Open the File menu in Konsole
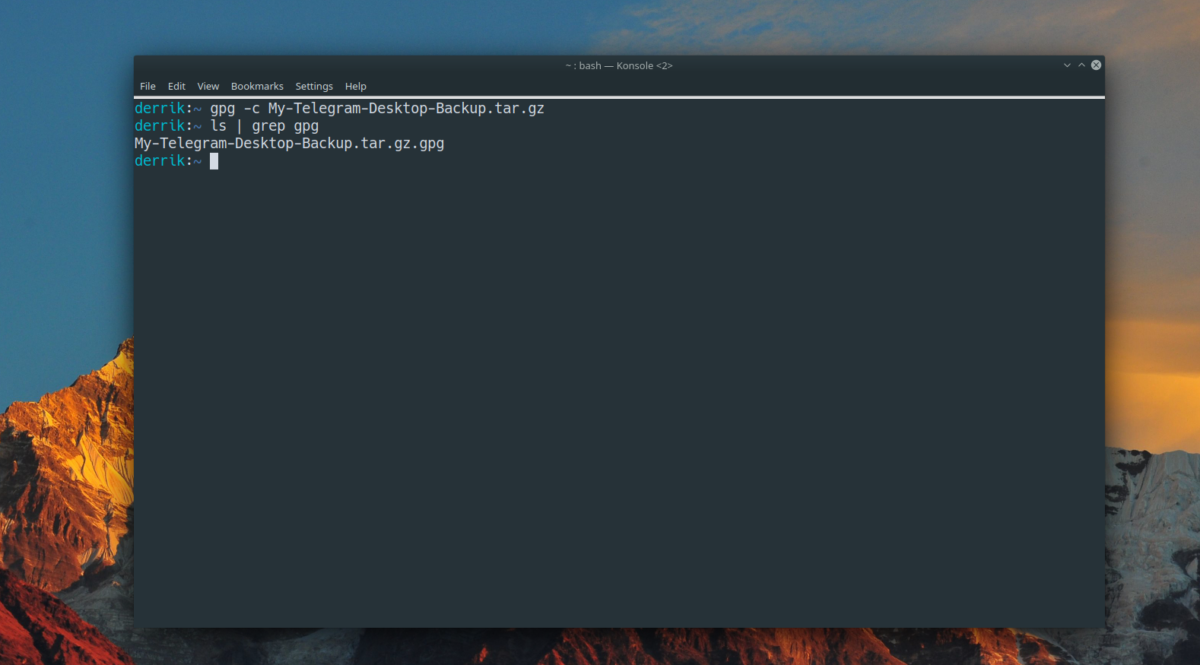The image size is (1200, 665). click(x=147, y=86)
